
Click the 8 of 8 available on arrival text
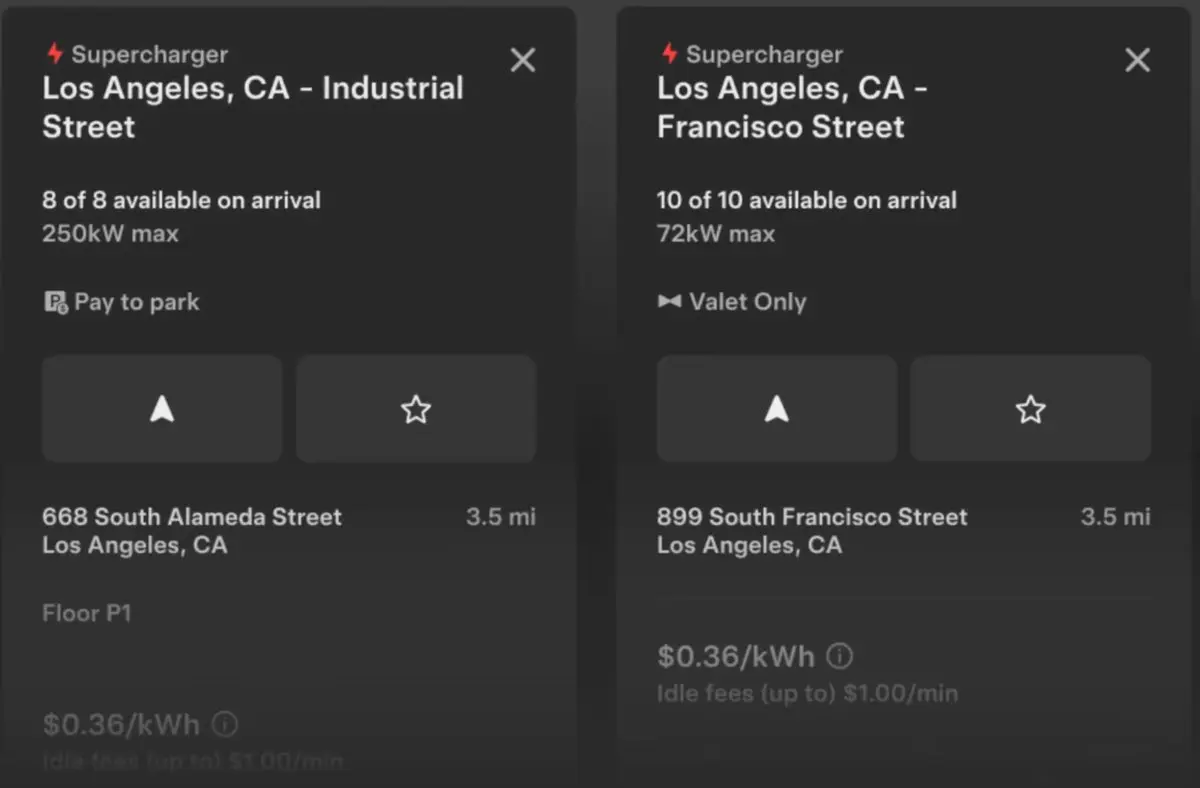point(181,200)
